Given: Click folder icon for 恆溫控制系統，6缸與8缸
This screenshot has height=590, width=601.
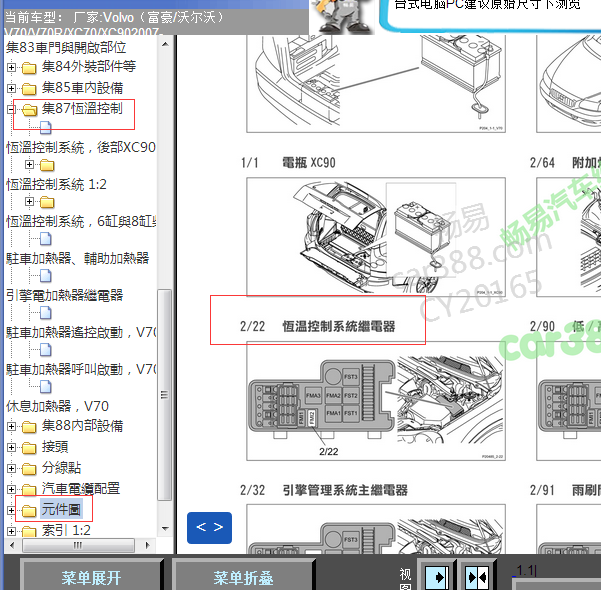Looking at the screenshot, I should click(47, 202).
